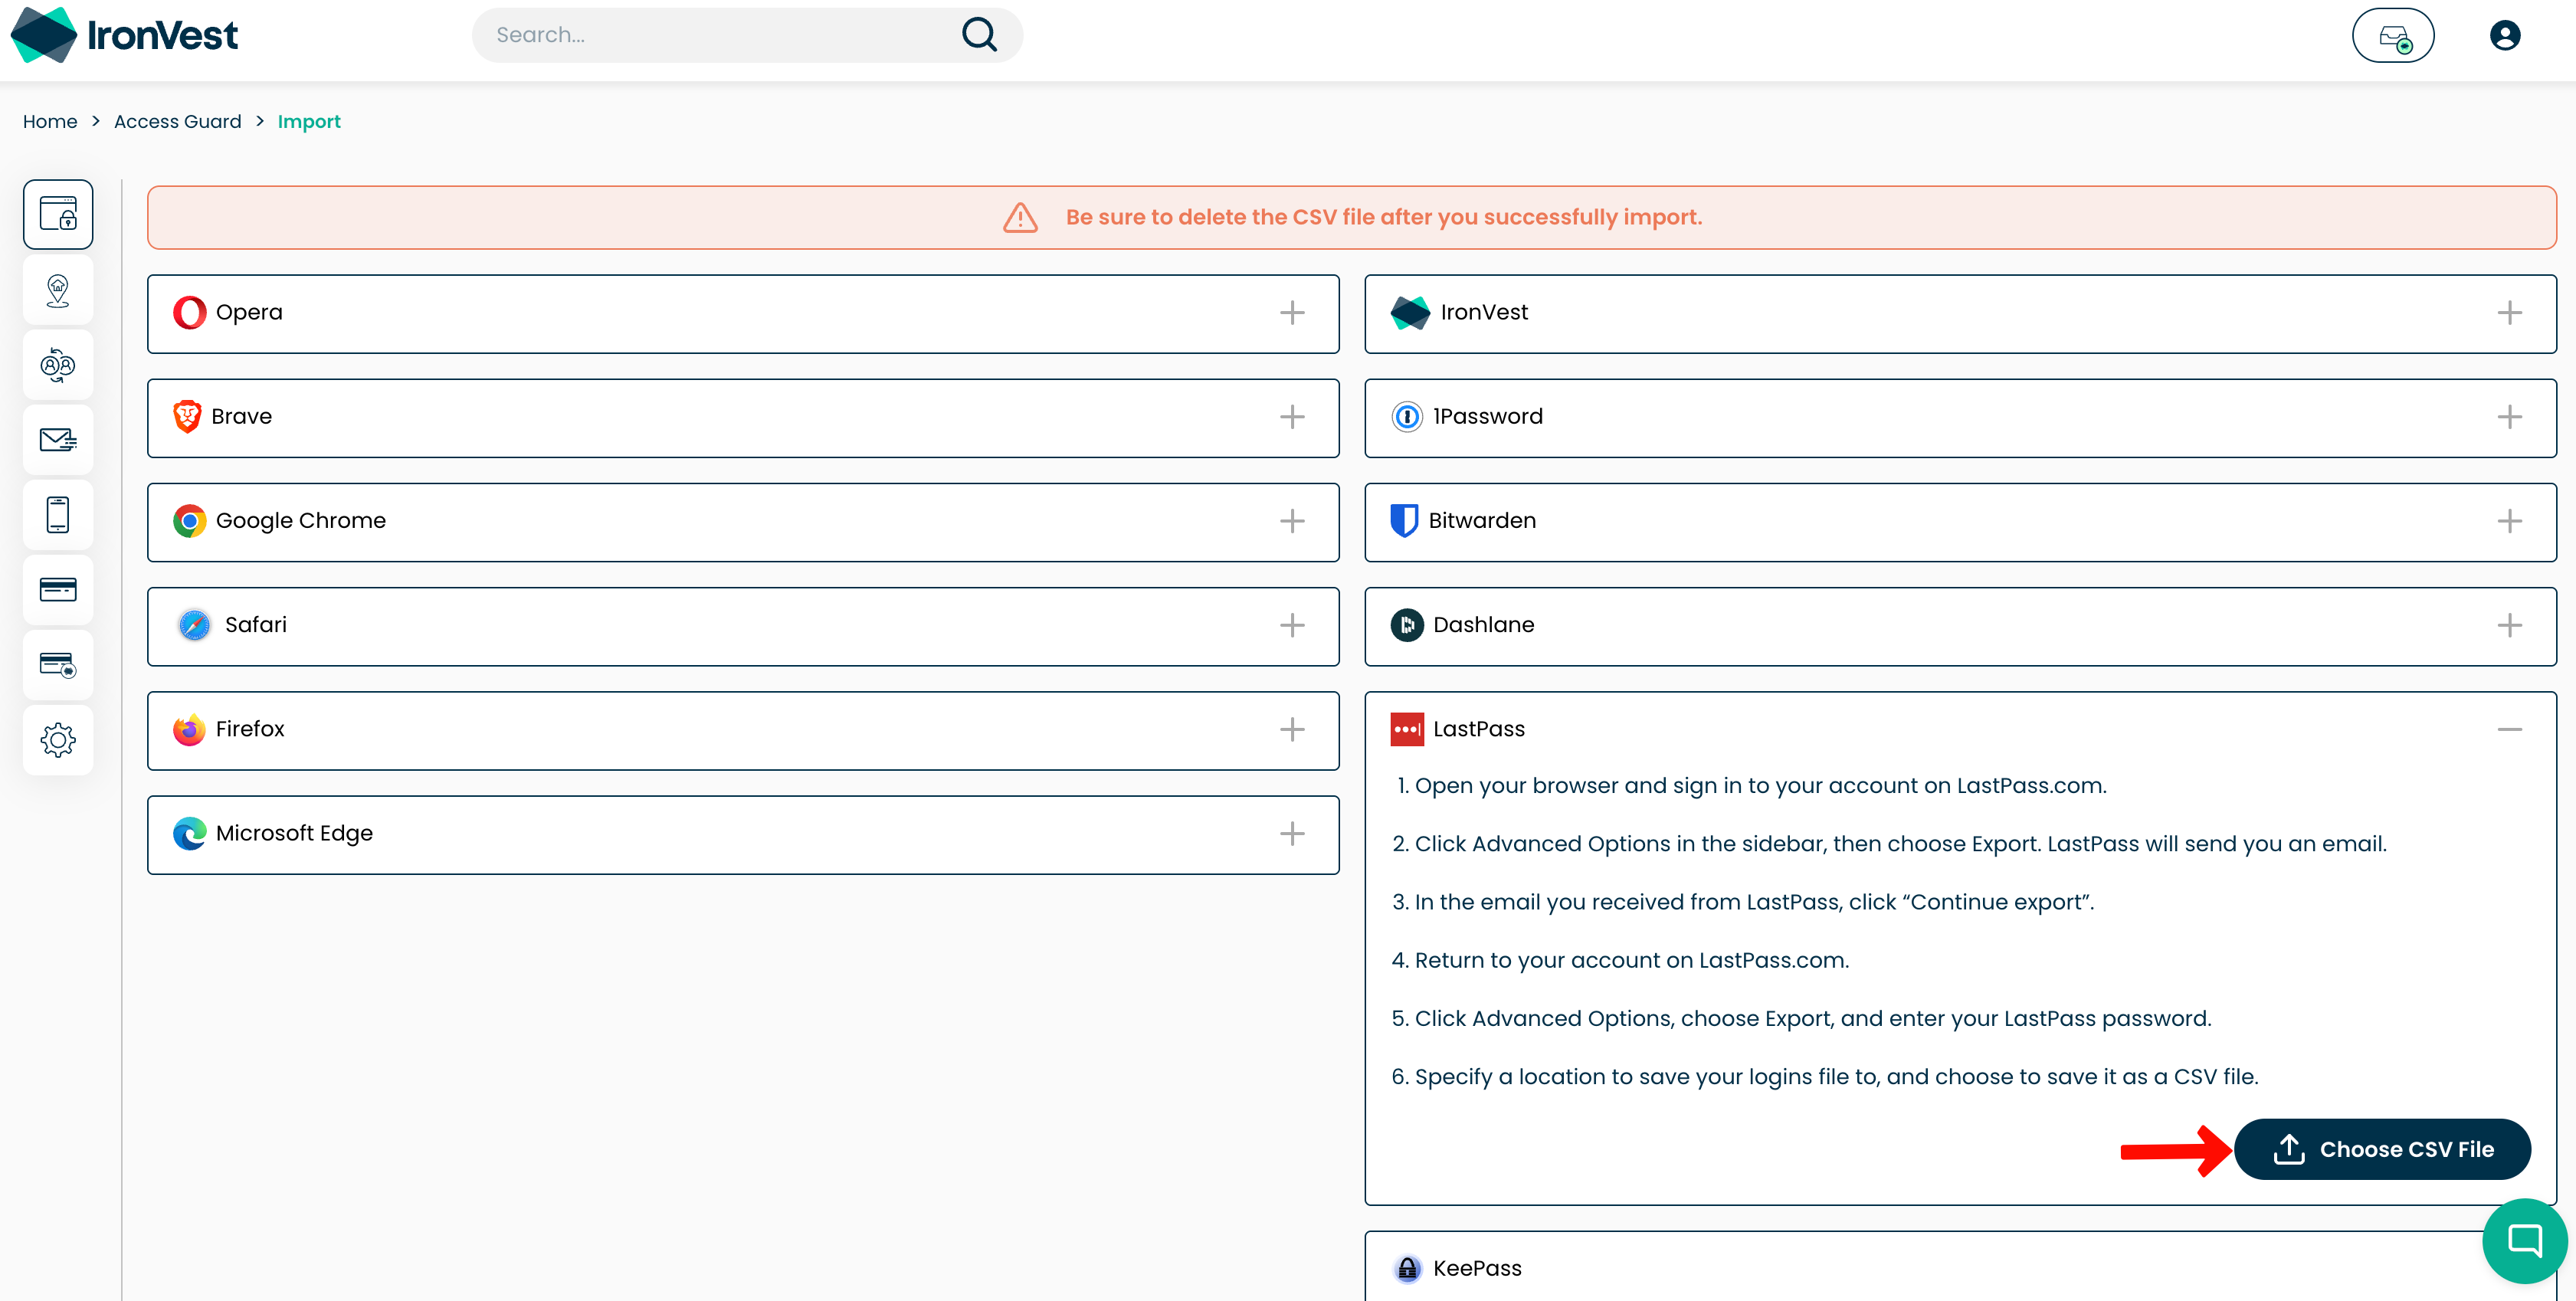Expand the 1Password import section
Viewport: 2576px width, 1301px height.
pos(2509,417)
